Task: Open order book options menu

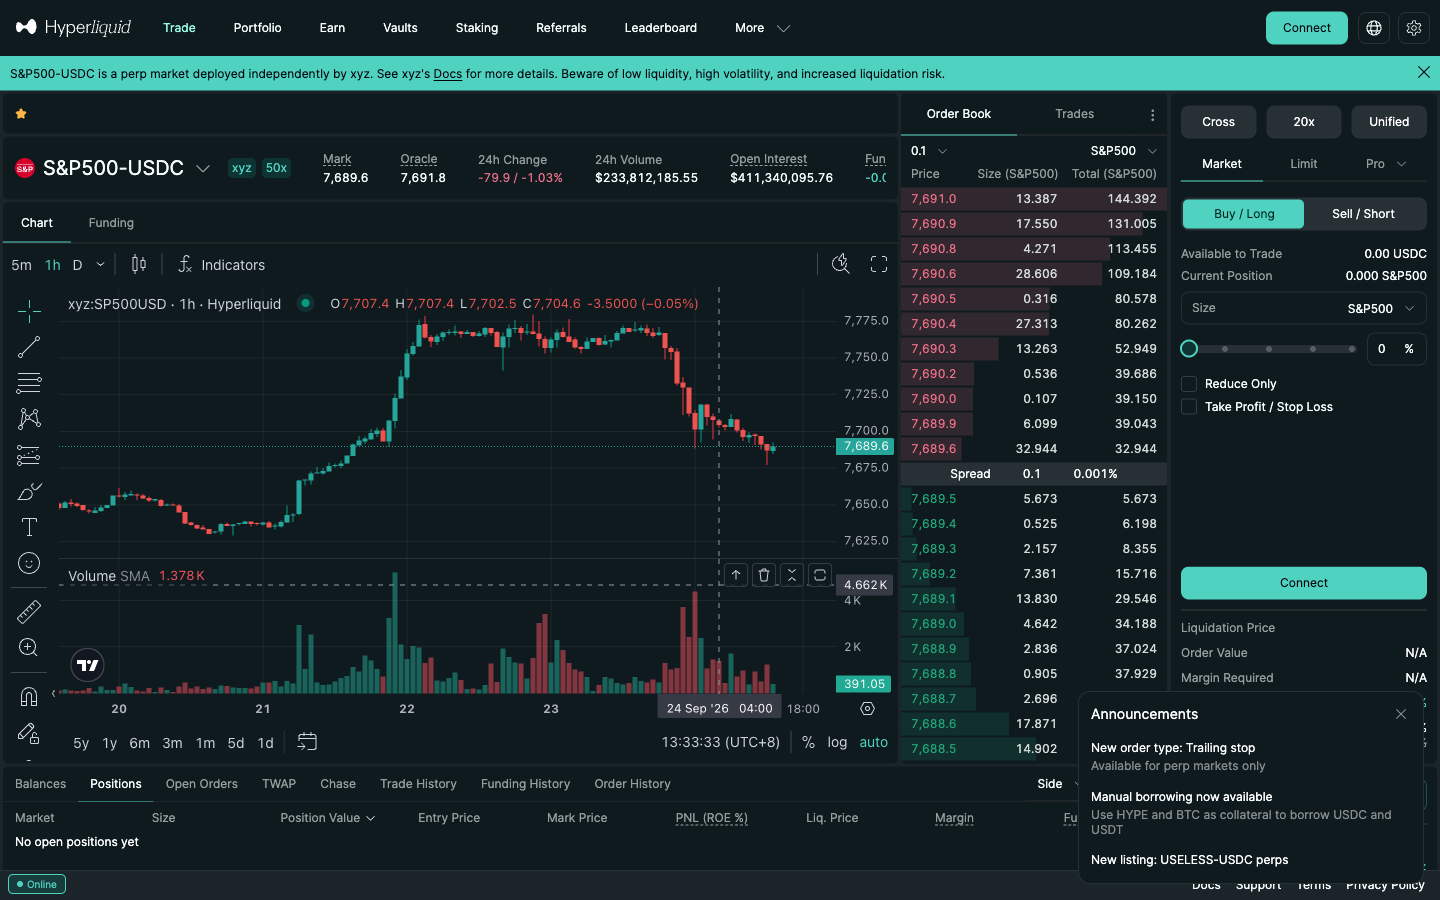Action: click(1153, 115)
